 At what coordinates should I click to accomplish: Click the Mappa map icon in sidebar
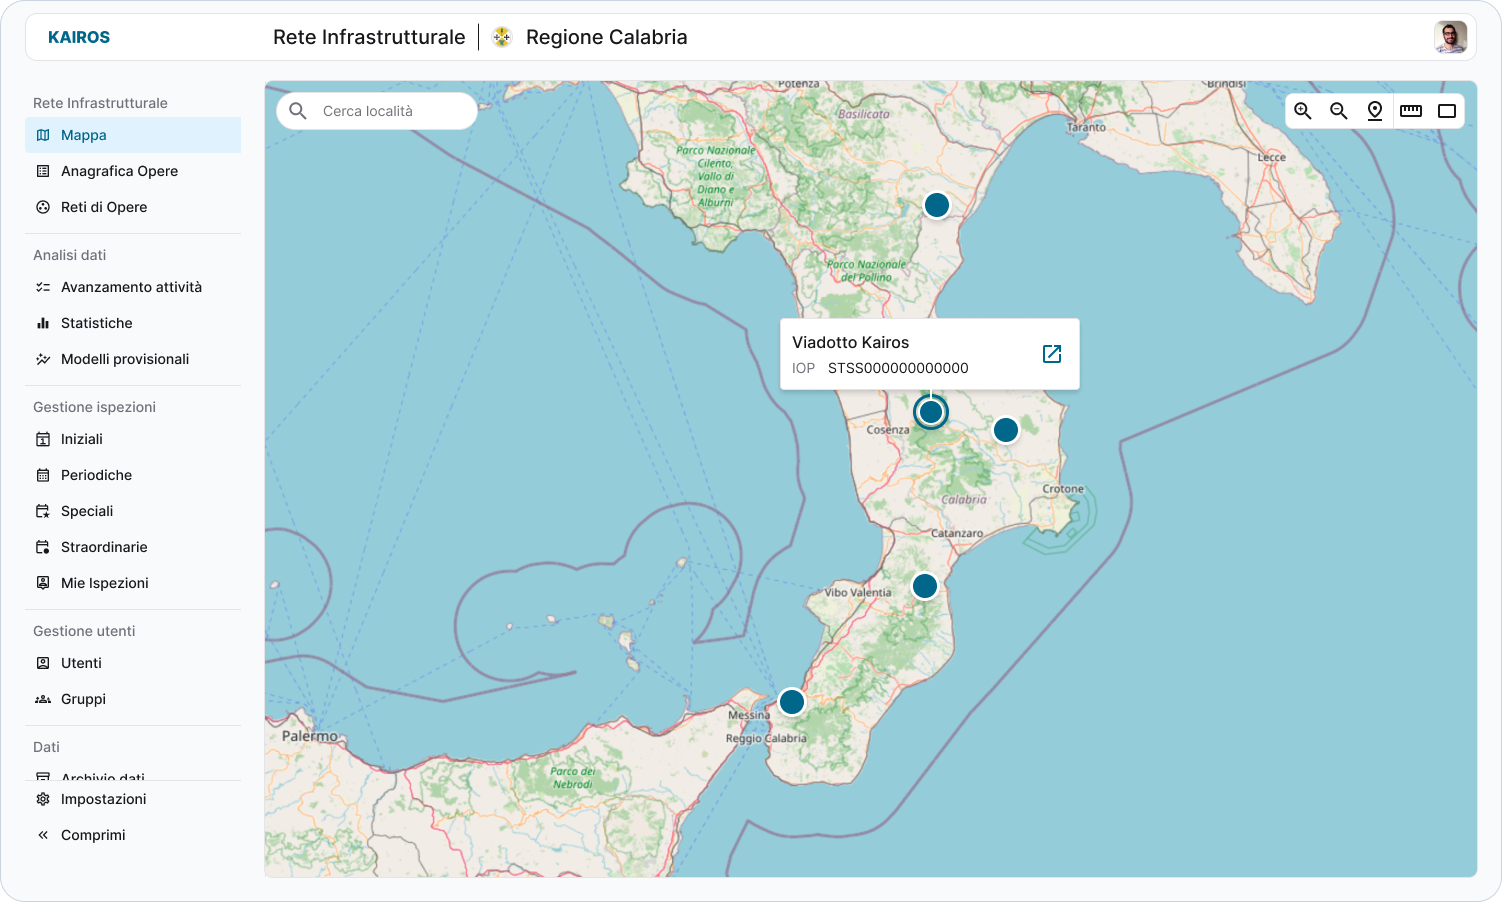(43, 135)
